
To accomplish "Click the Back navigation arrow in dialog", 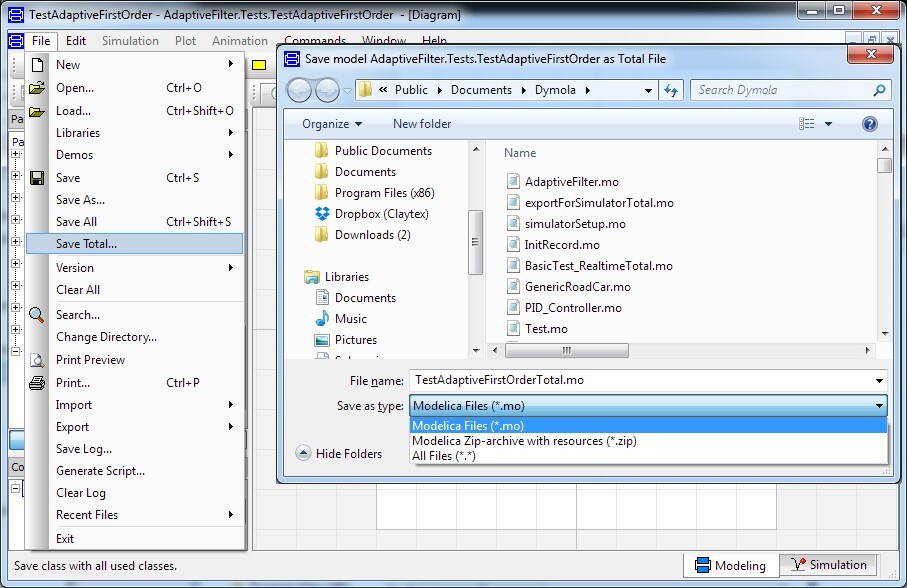I will [299, 90].
